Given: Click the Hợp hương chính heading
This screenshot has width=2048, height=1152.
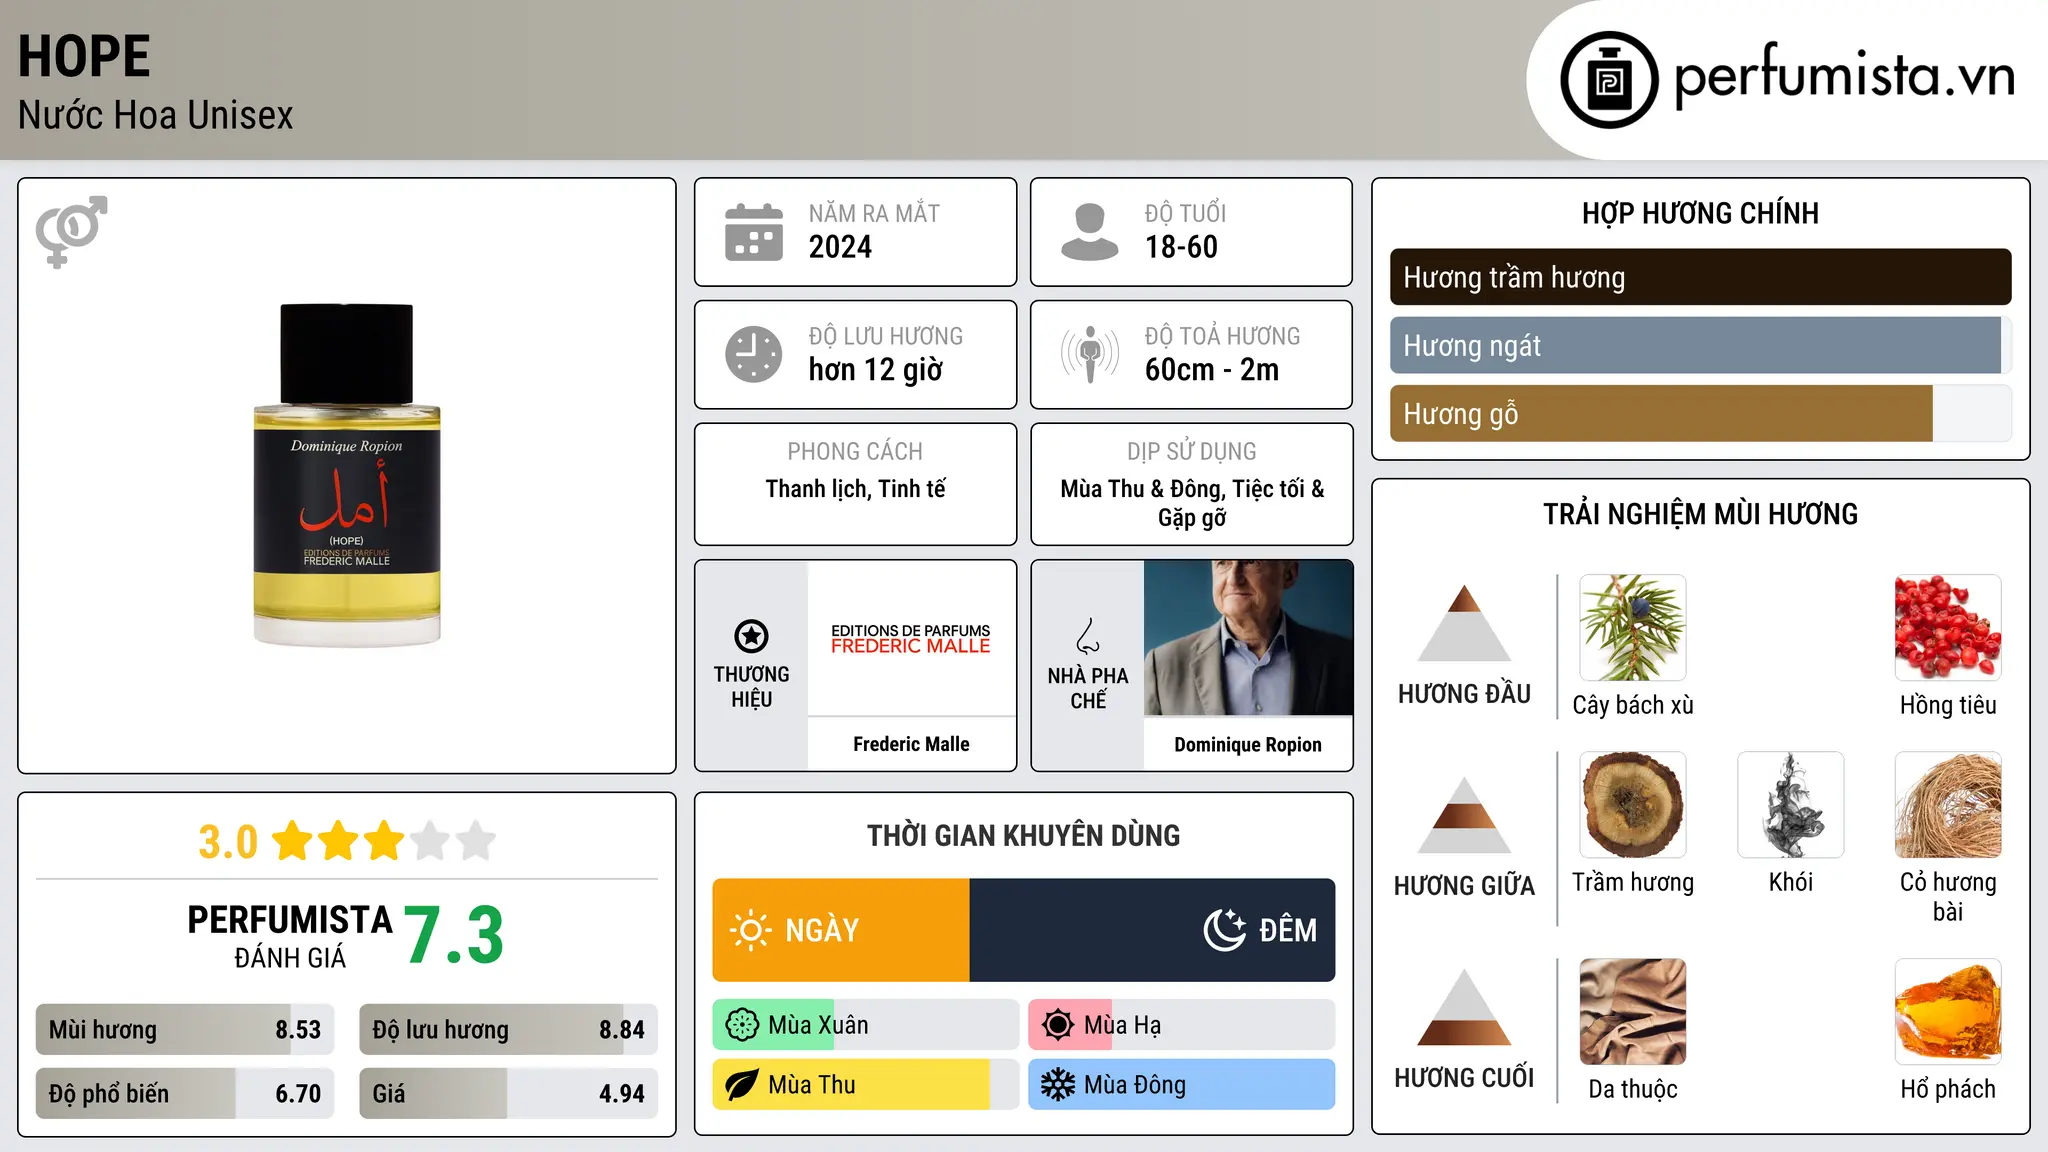Looking at the screenshot, I should (x=1700, y=213).
